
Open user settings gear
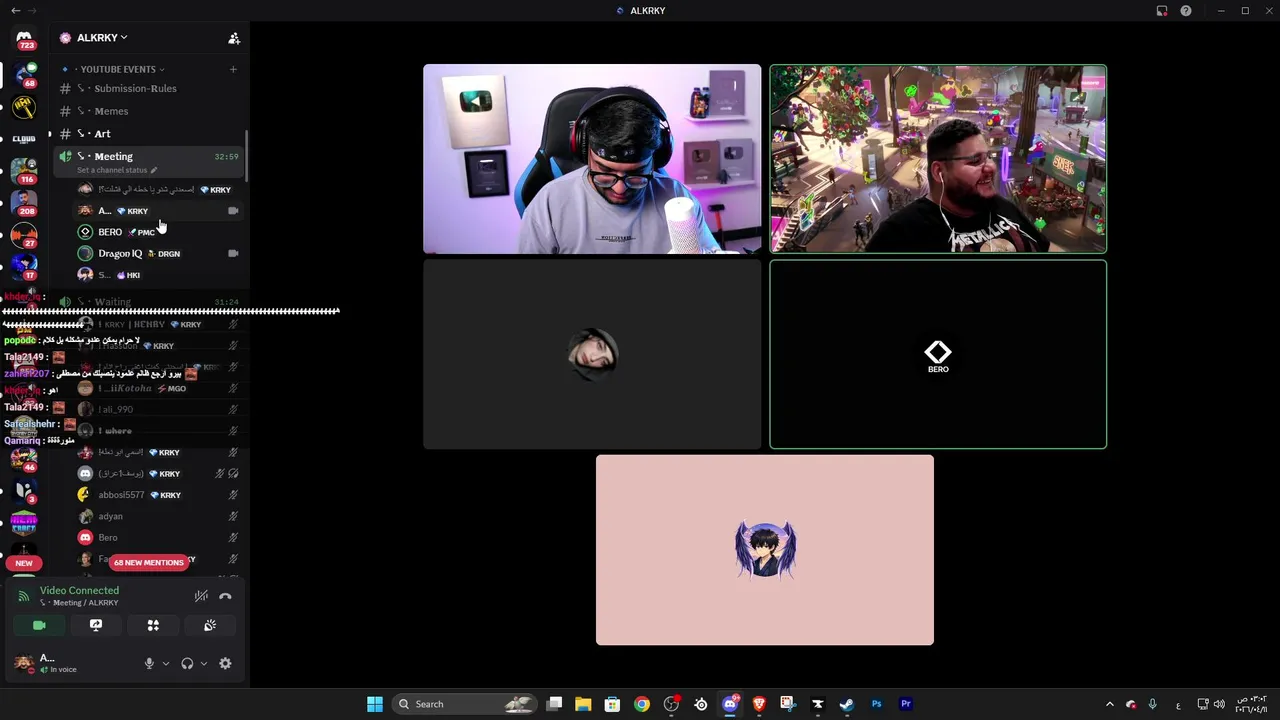225,663
